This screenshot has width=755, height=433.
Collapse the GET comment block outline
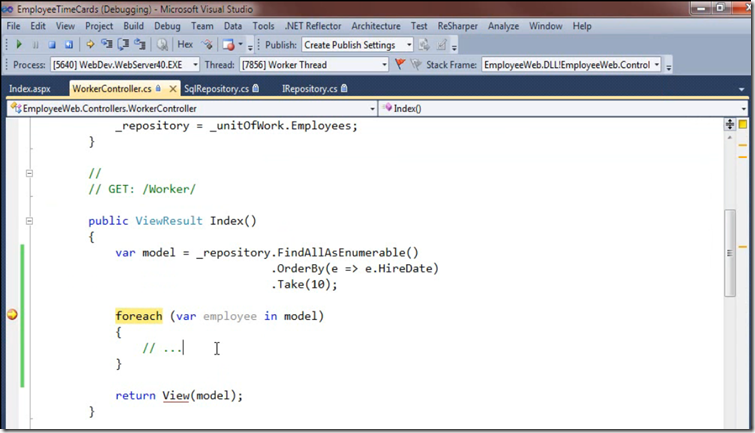click(29, 173)
